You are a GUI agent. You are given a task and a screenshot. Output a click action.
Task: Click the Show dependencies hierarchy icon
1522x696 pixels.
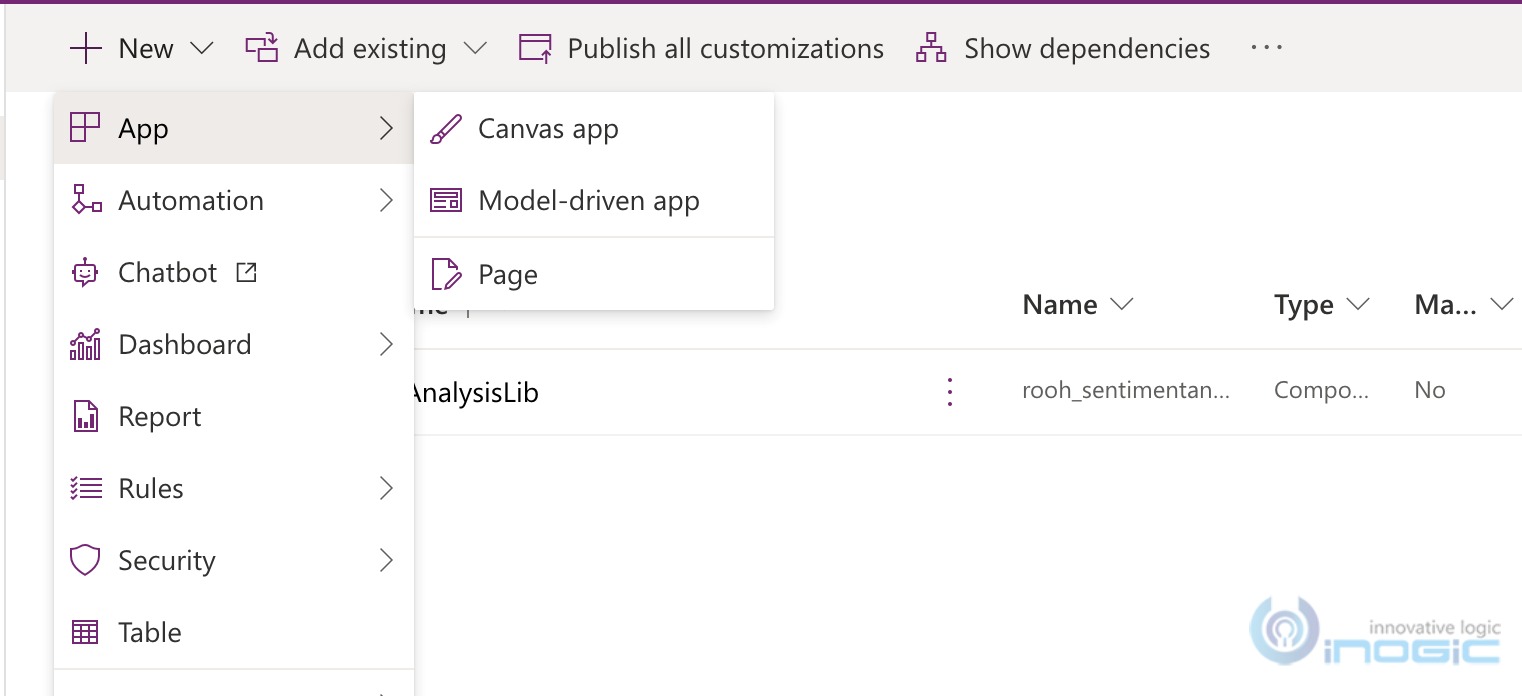931,48
